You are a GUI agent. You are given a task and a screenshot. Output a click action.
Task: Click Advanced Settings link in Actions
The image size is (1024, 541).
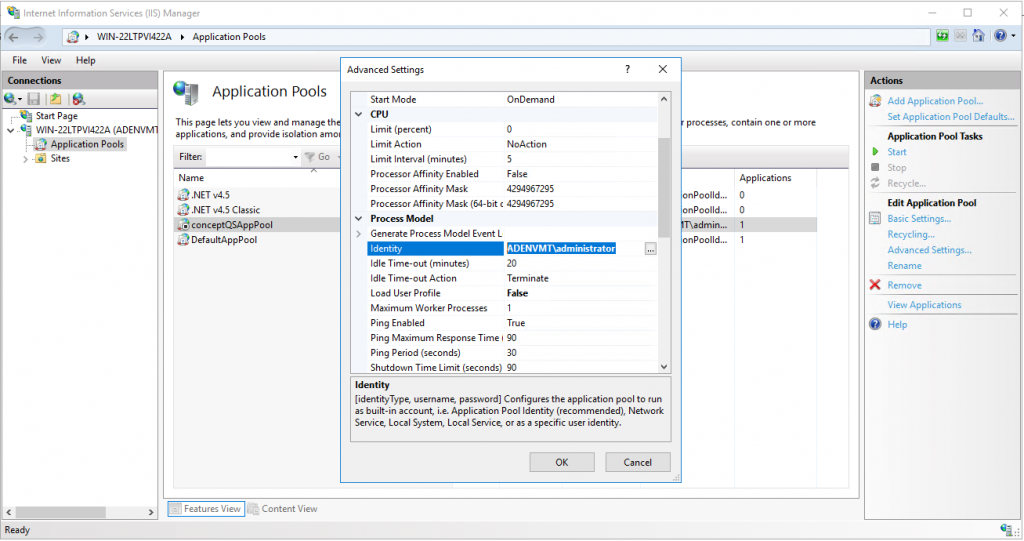click(929, 250)
